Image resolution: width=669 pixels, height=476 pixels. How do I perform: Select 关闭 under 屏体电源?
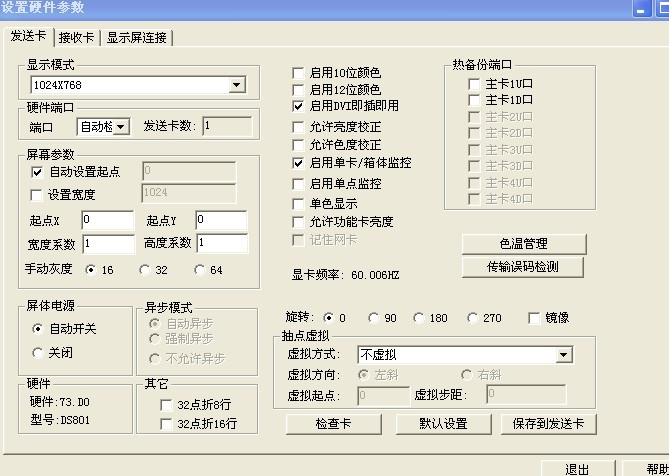[x=39, y=353]
